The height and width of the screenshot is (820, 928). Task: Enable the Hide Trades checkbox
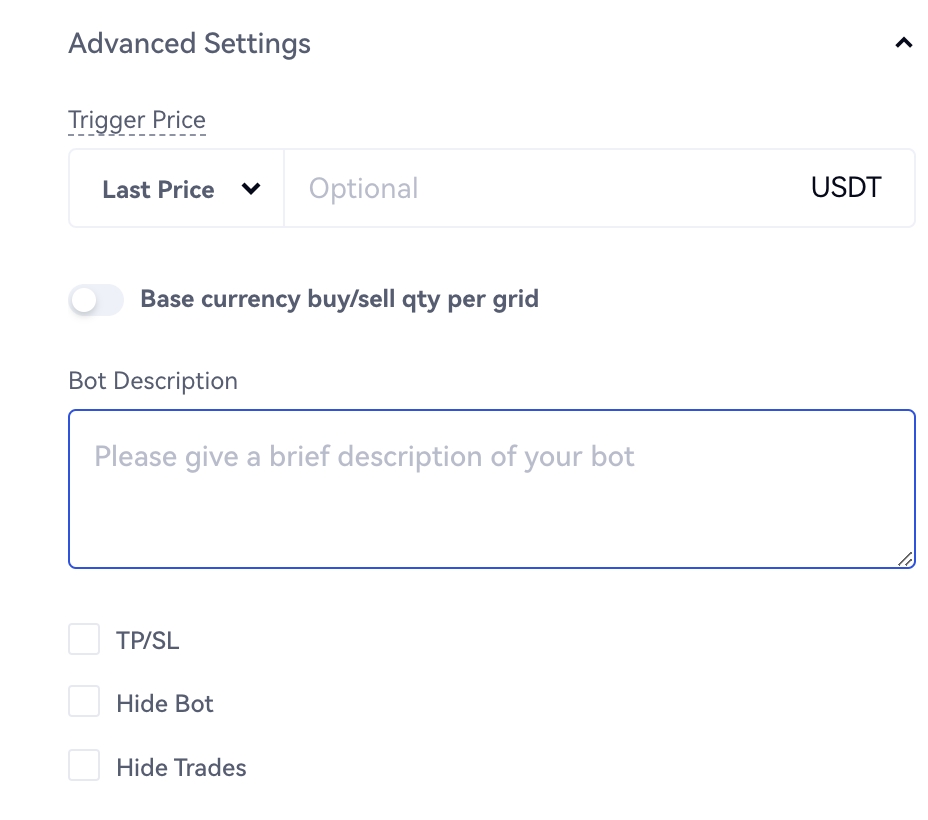84,766
